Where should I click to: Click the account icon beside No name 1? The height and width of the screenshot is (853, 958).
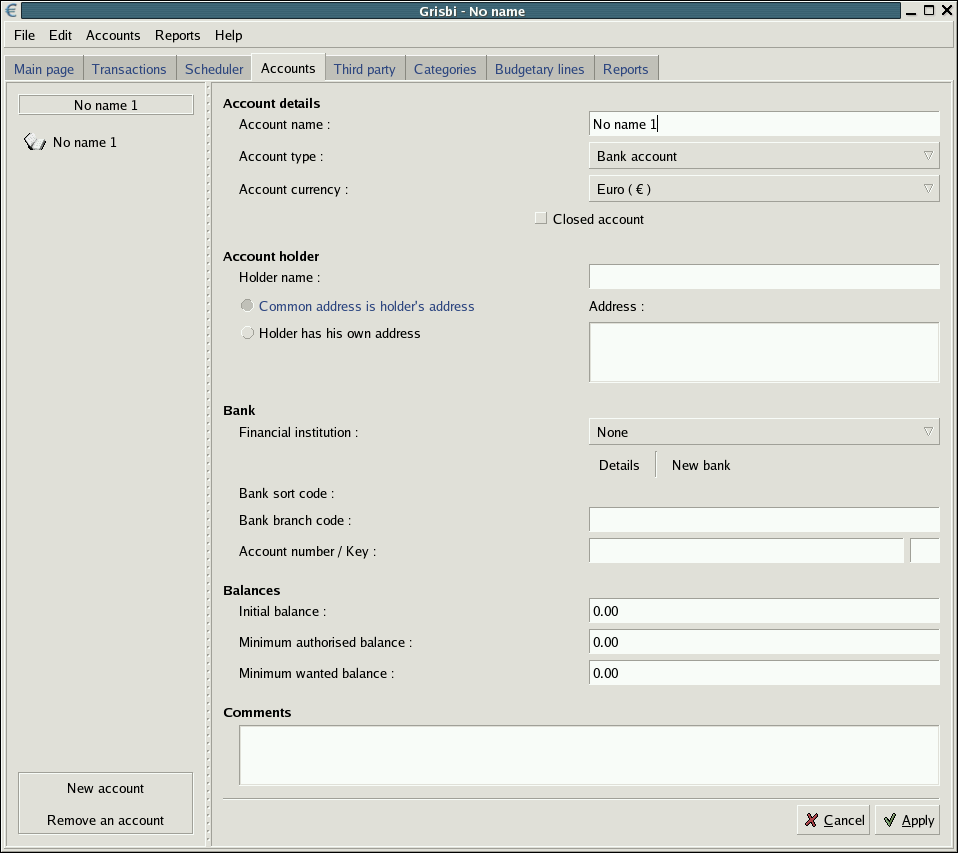35,142
